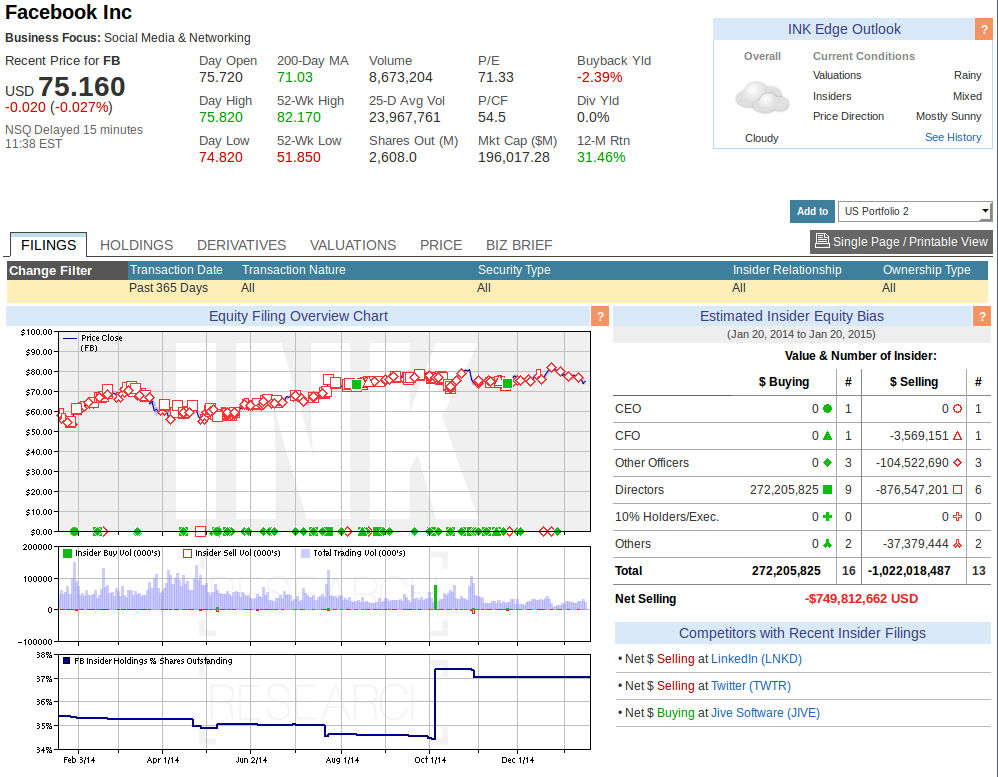Click the Ownership Type filter header
The image size is (998, 777).
point(926,270)
